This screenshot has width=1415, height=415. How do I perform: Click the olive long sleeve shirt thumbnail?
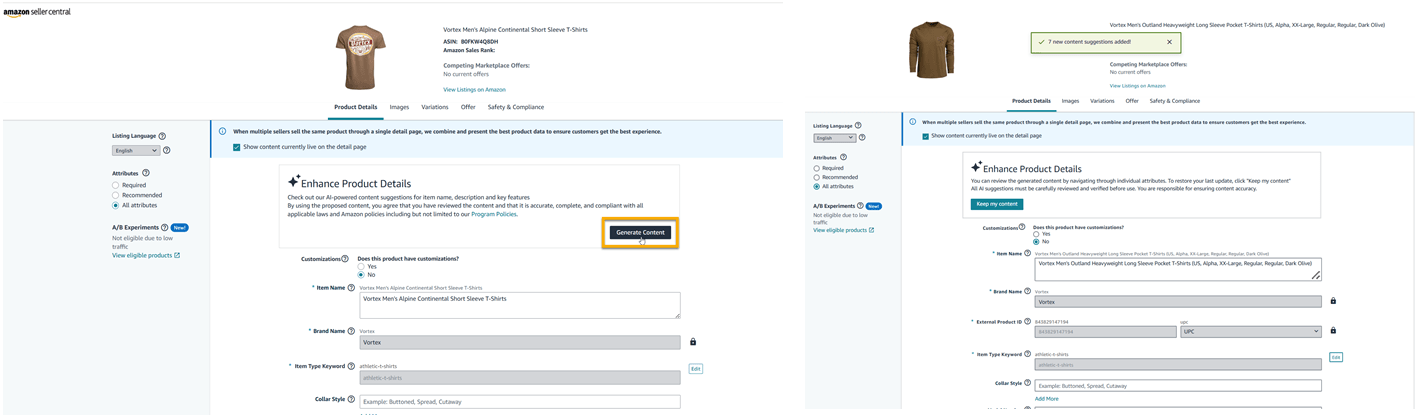[931, 51]
